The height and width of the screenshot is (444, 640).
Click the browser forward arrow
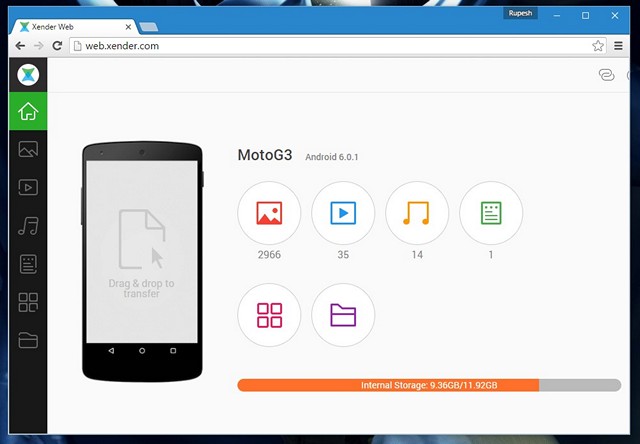coord(39,46)
